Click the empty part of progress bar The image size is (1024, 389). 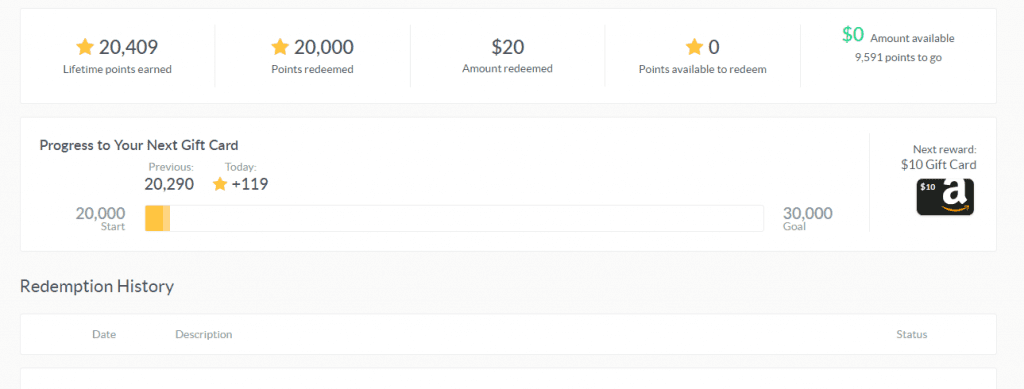coord(466,219)
